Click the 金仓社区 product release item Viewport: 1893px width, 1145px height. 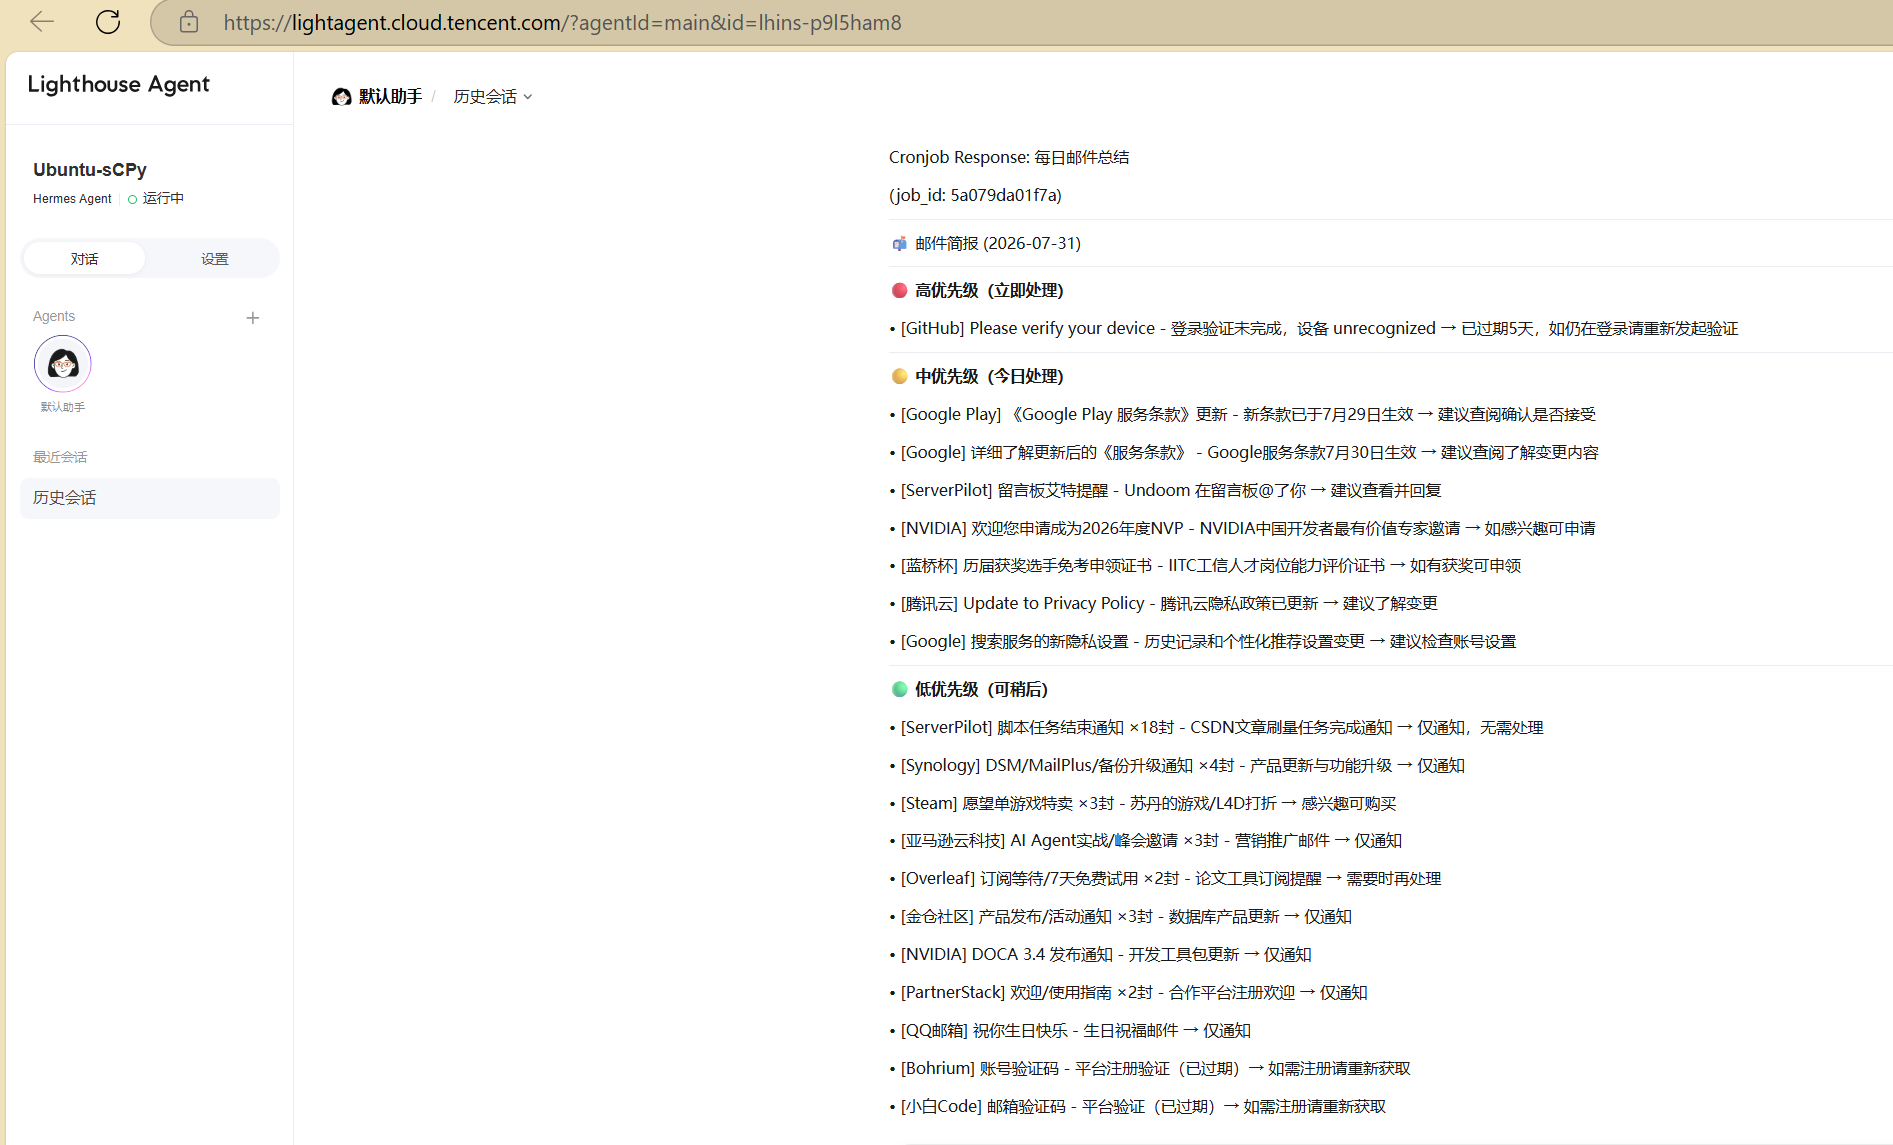[1120, 916]
